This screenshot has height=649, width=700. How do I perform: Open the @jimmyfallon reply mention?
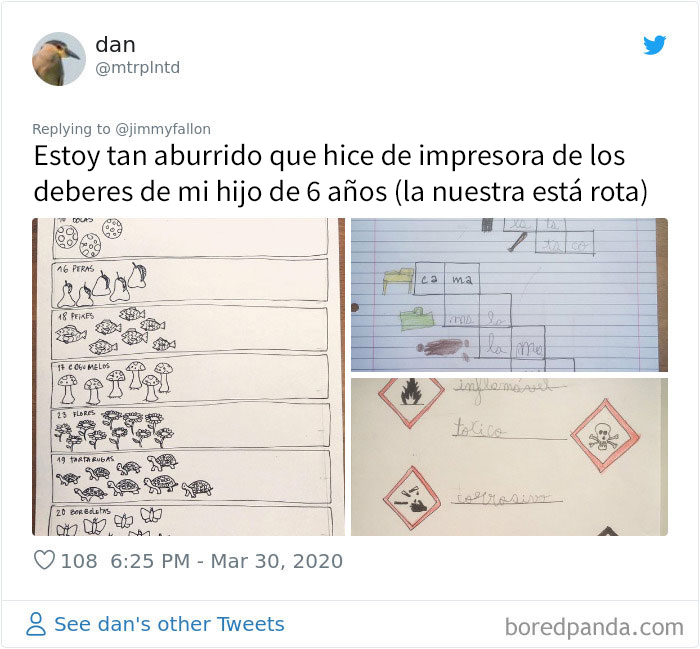click(x=163, y=129)
